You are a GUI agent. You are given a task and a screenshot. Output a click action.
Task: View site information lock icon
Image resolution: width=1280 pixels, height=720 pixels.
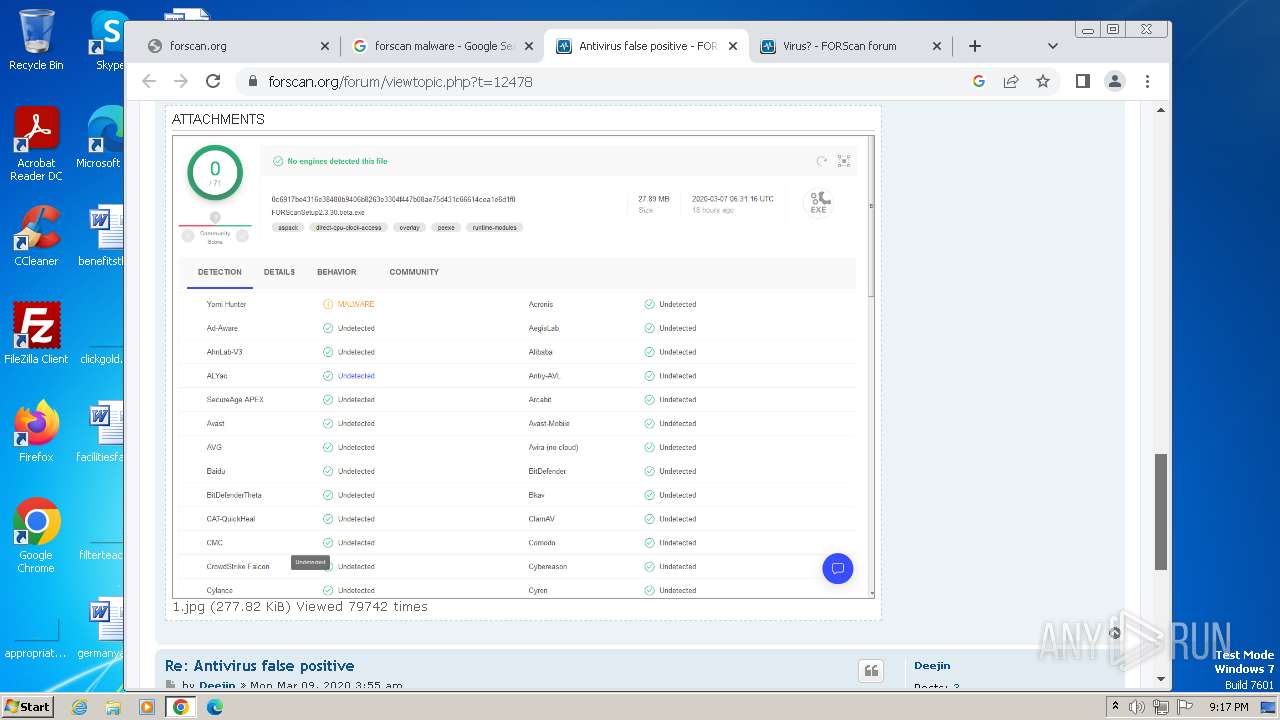click(251, 81)
